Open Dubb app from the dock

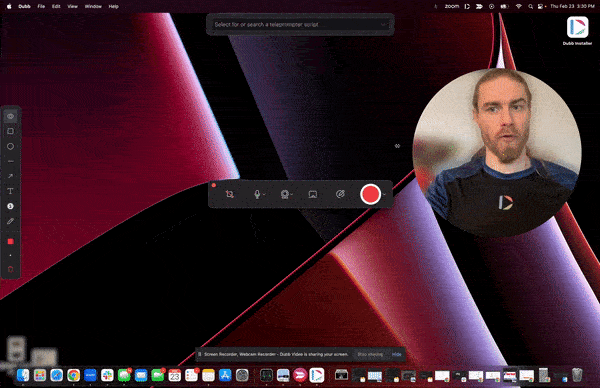pos(317,375)
